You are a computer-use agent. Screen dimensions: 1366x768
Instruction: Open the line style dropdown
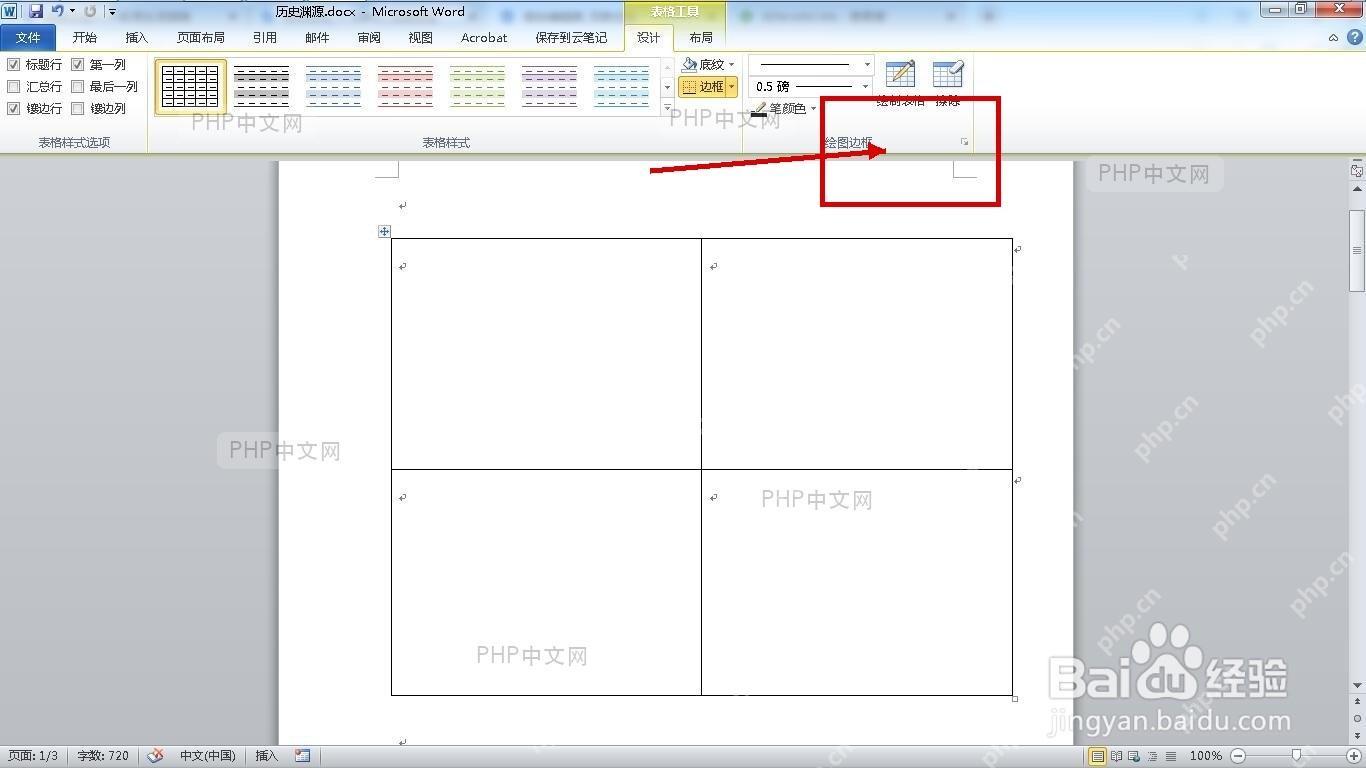coord(867,65)
